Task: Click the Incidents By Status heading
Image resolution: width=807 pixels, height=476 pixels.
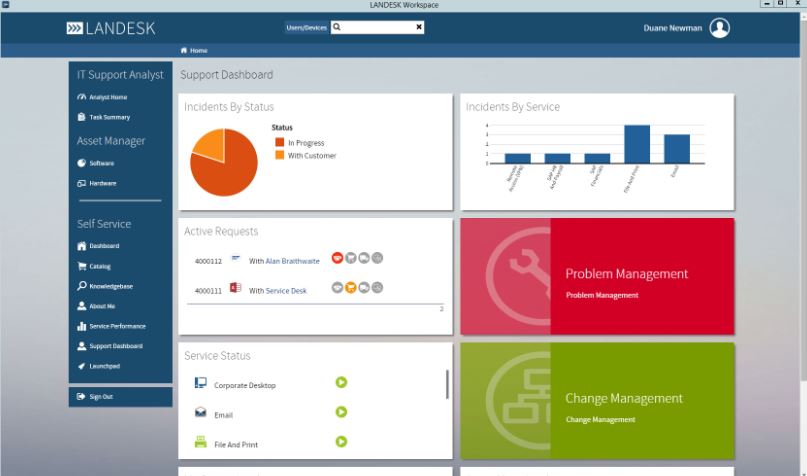Action: coord(229,107)
